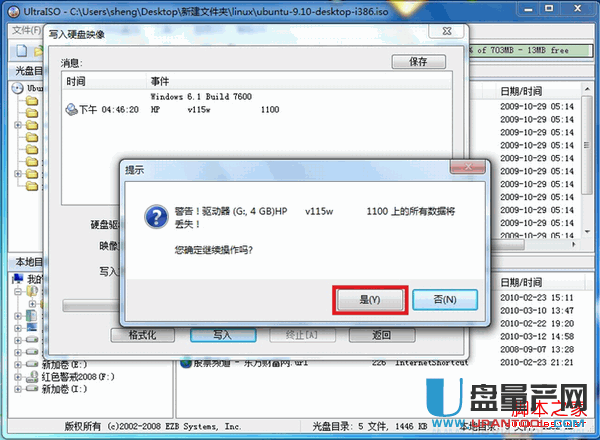The width and height of the screenshot is (600, 440).
Task: Click the hard drive icon of 新加卷 (I:)
Action: (x=32, y=389)
